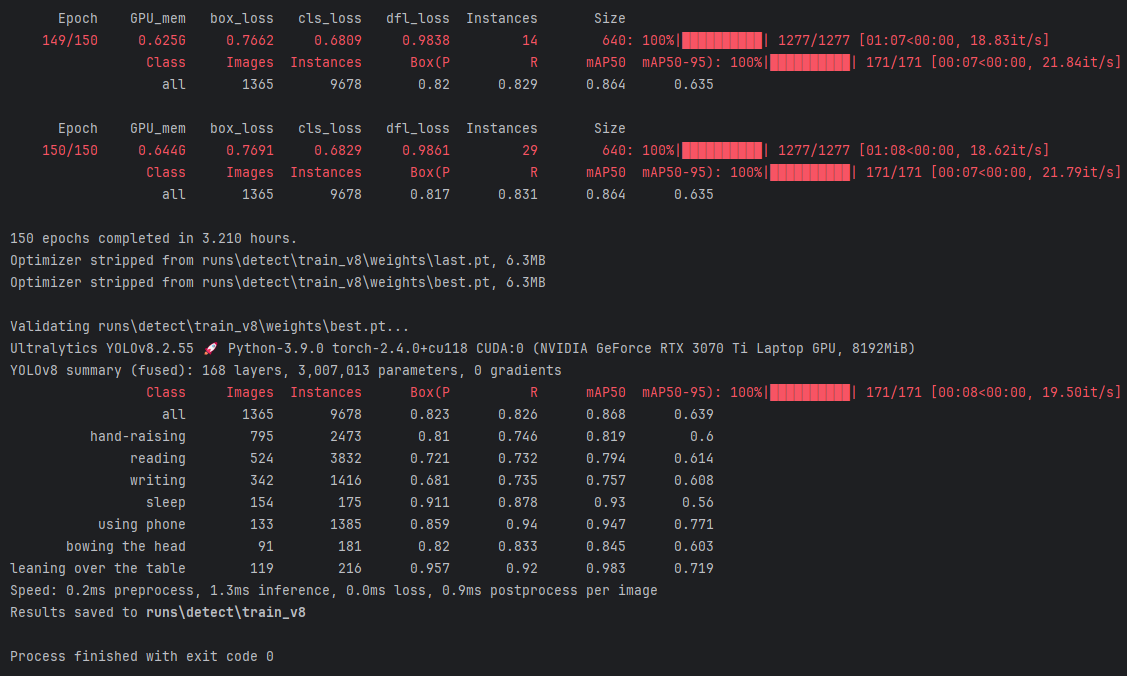Click the validation progress bar showing 21.84it/s
1127x676 pixels.
(810, 62)
